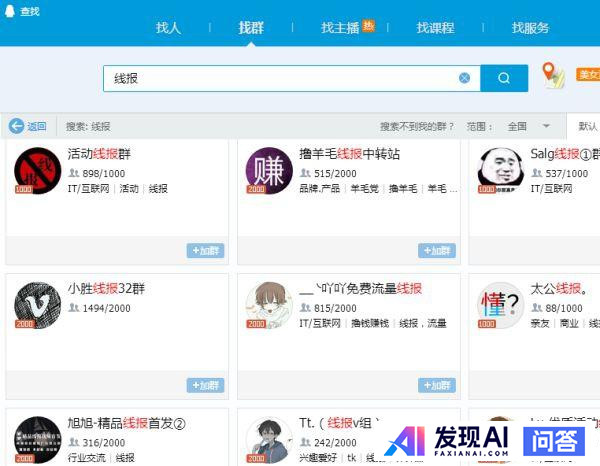Image resolution: width=600 pixels, height=466 pixels.
Task: Click the 品牌.产品 tag
Action: 320,189
